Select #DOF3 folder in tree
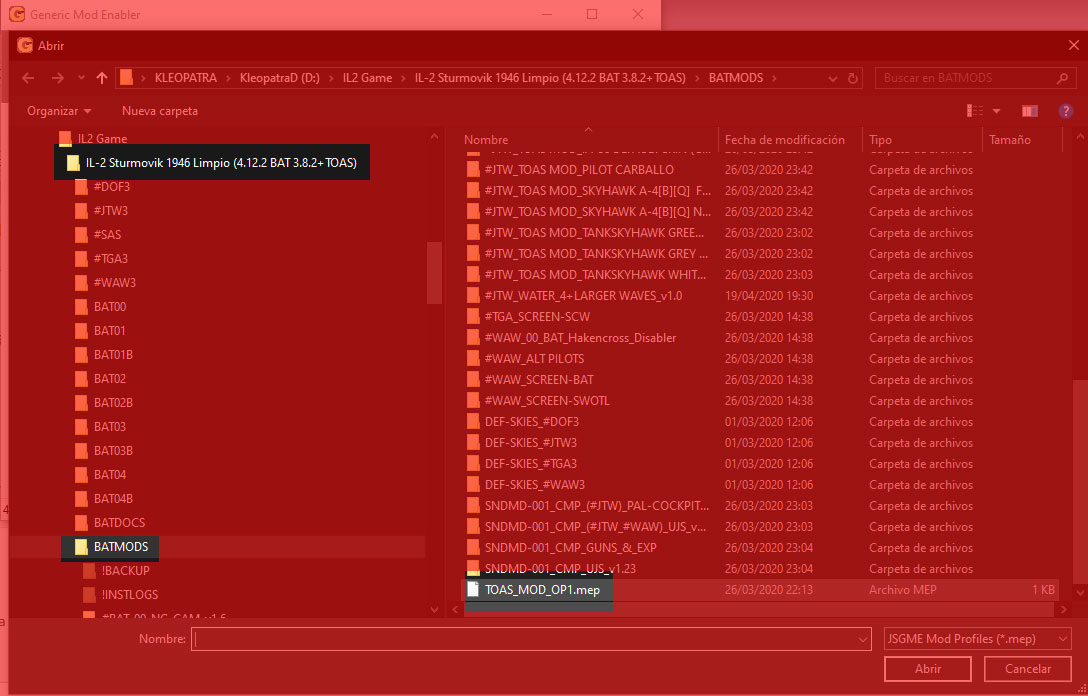1088x696 pixels. (x=112, y=187)
